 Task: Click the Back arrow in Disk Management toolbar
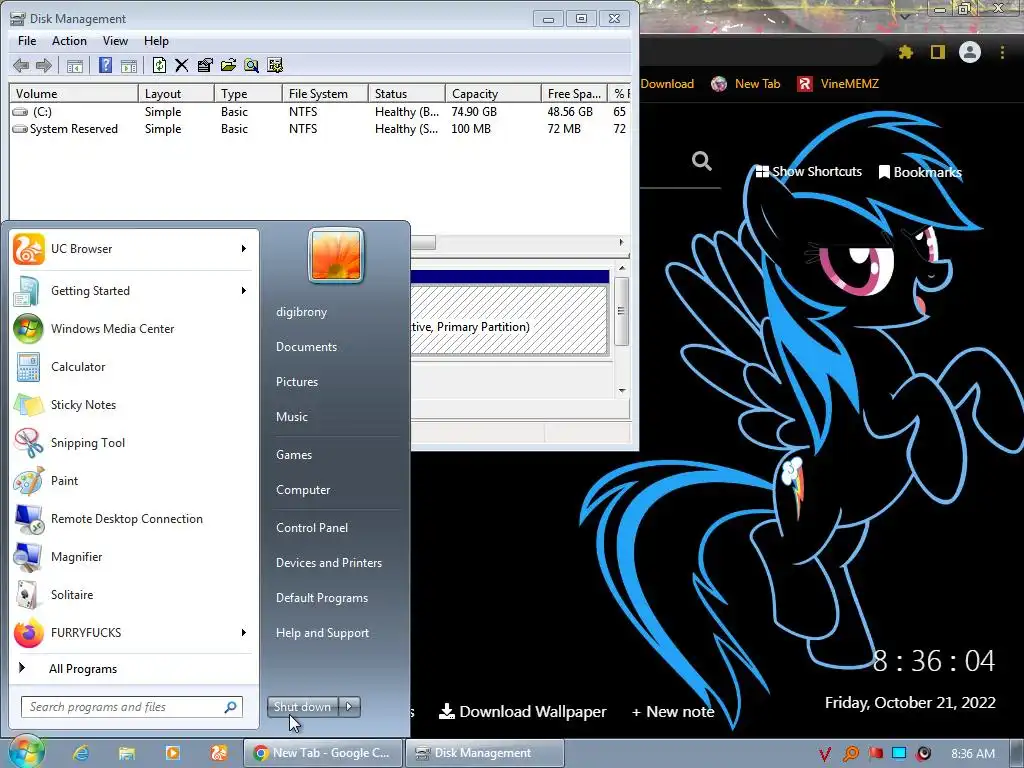click(21, 65)
